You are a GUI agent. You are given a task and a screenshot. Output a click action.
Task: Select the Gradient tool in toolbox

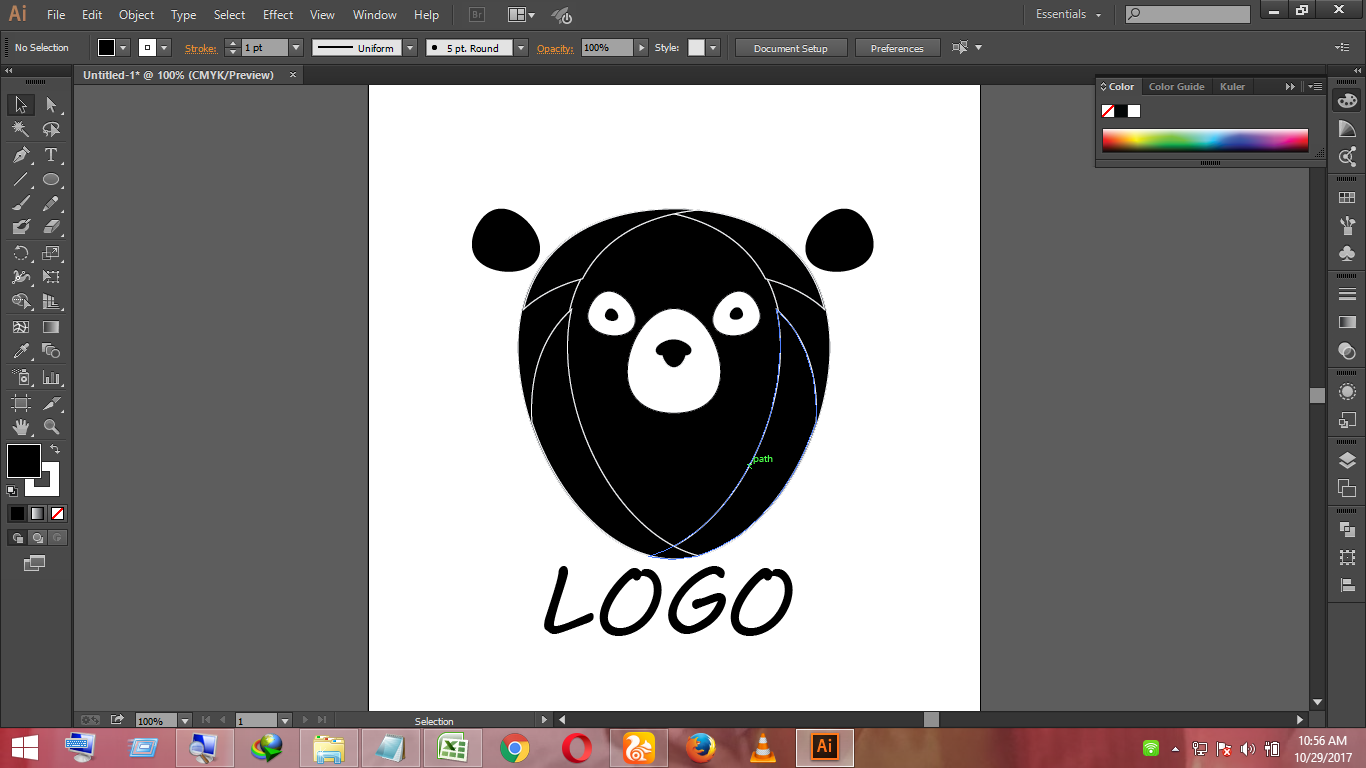click(x=52, y=327)
